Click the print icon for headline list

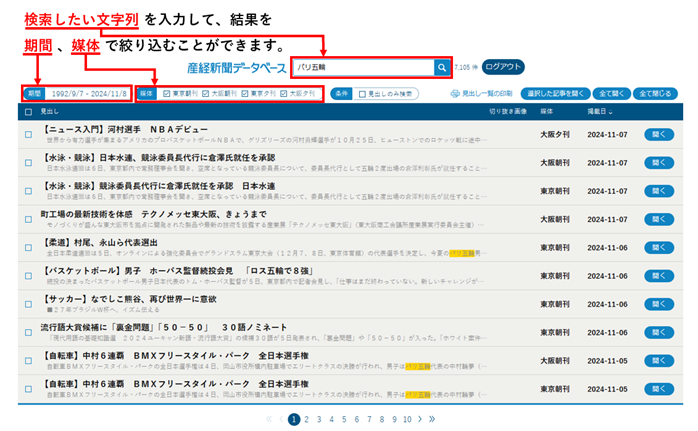tap(456, 94)
